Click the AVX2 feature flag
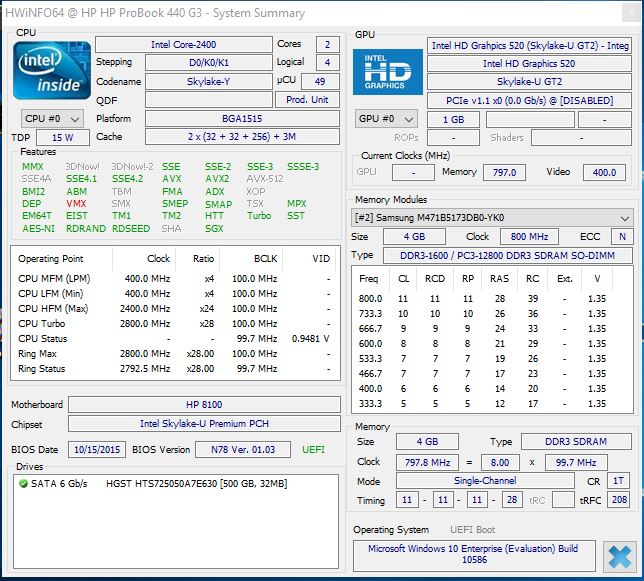 [217, 179]
